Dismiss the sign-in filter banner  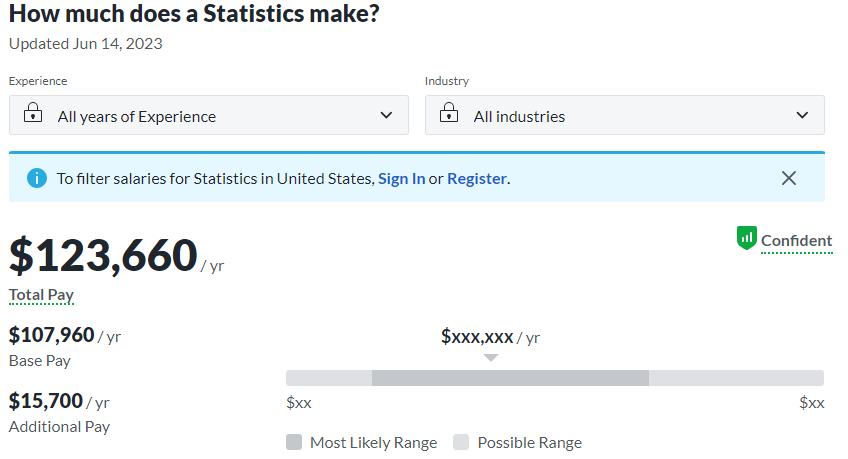point(789,178)
